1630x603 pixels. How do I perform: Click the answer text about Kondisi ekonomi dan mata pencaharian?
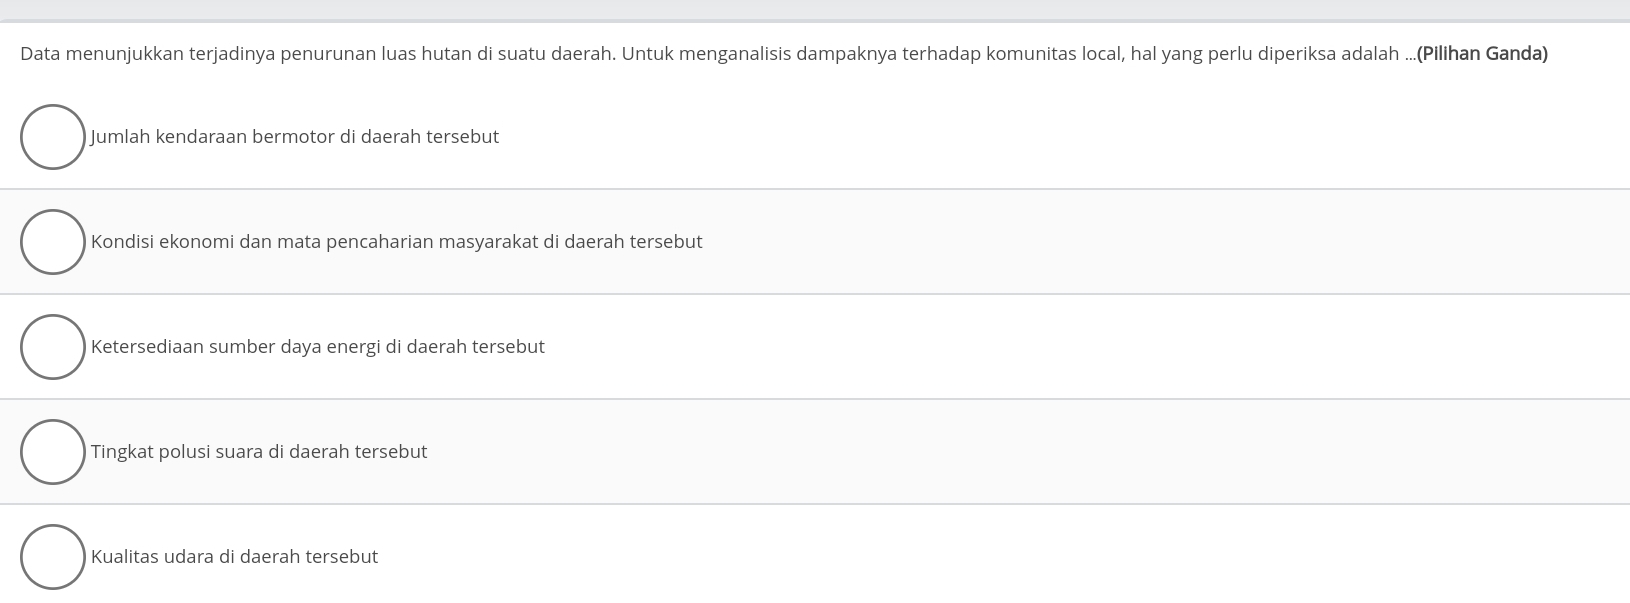coord(396,242)
